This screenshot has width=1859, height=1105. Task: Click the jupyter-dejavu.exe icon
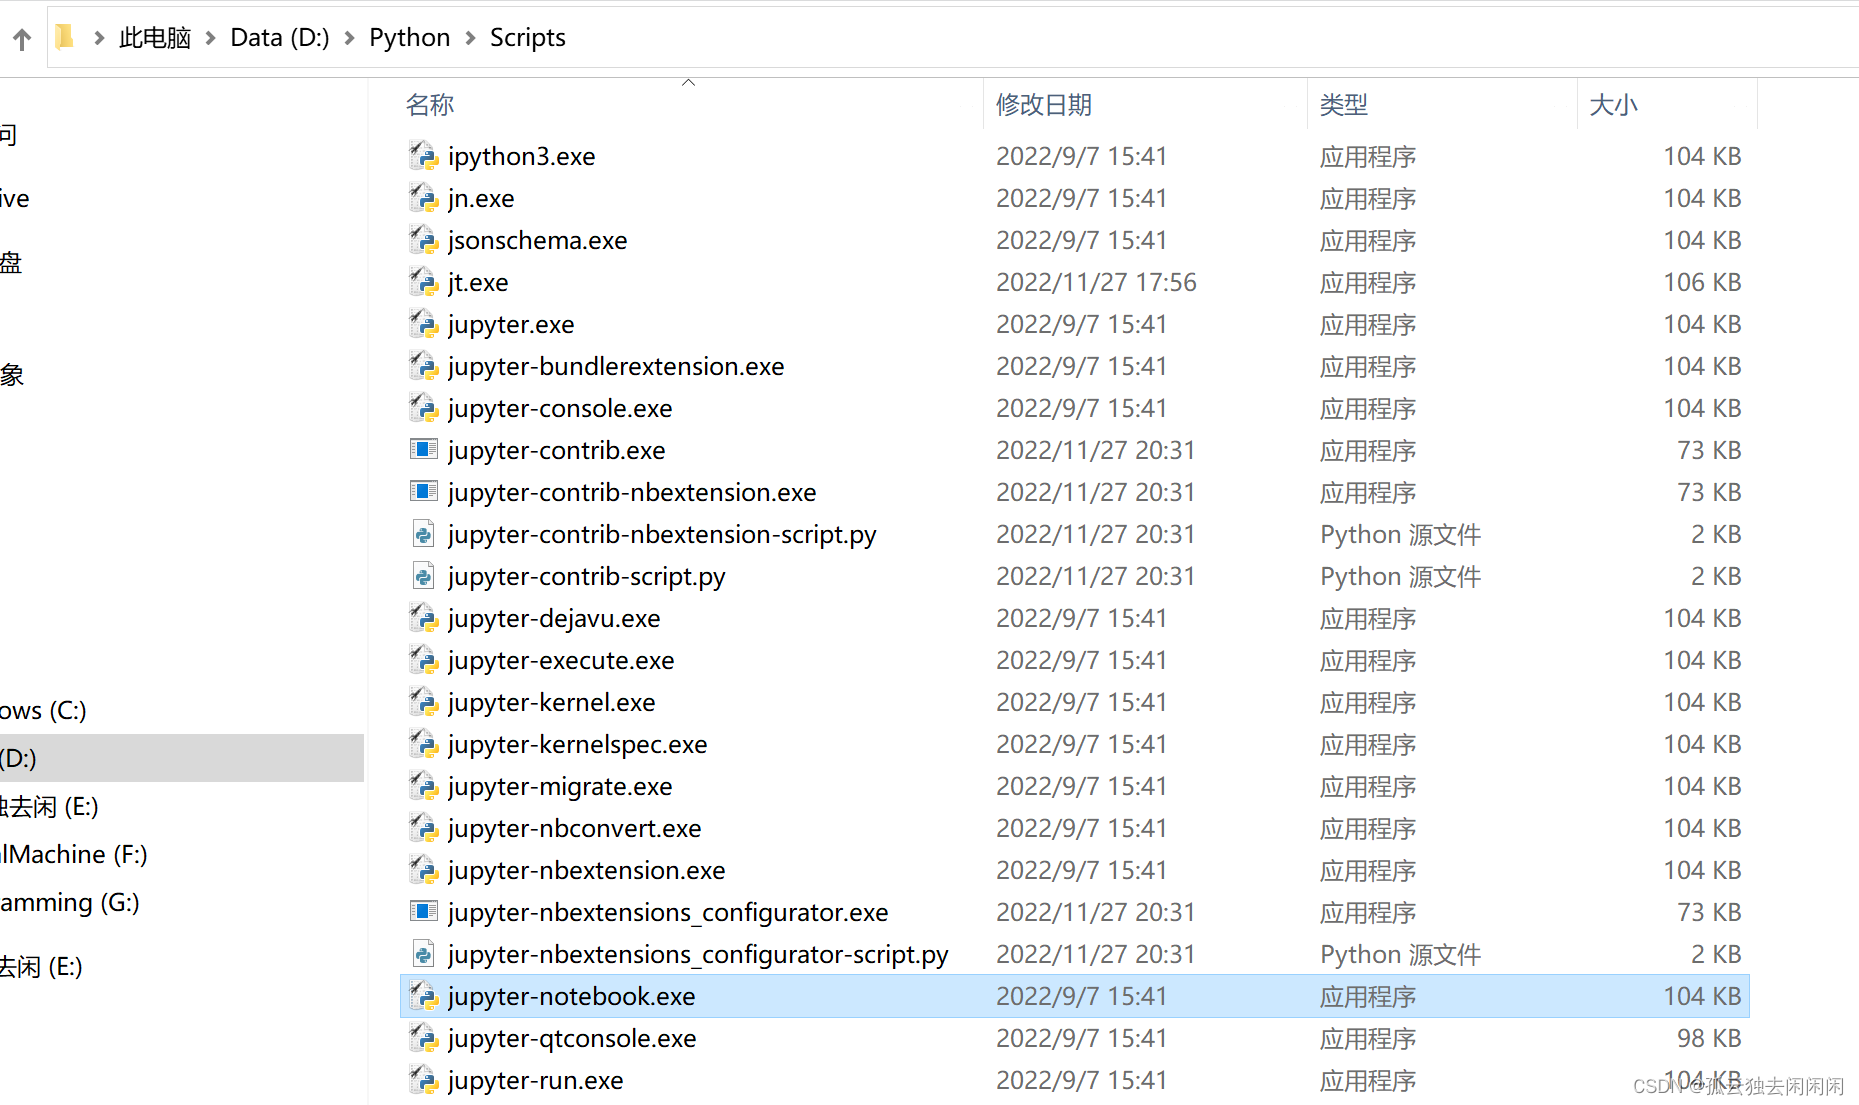pyautogui.click(x=424, y=618)
